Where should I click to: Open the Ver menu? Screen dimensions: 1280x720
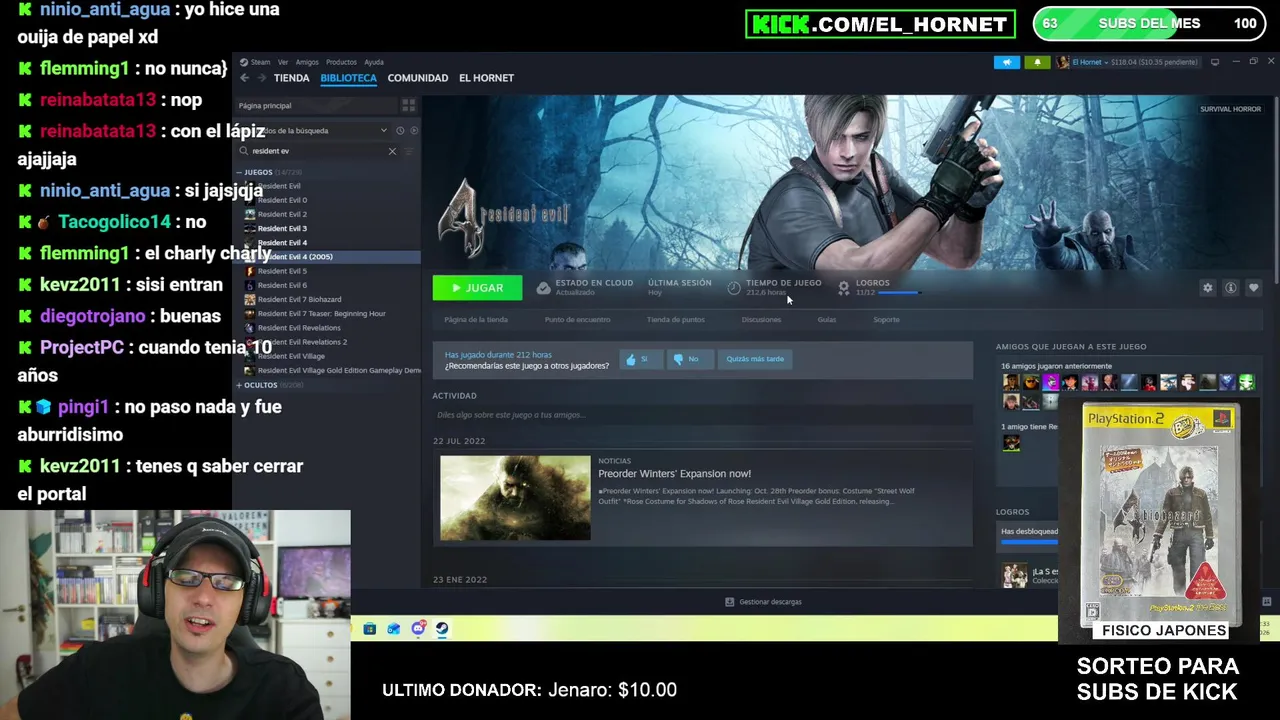tap(283, 62)
